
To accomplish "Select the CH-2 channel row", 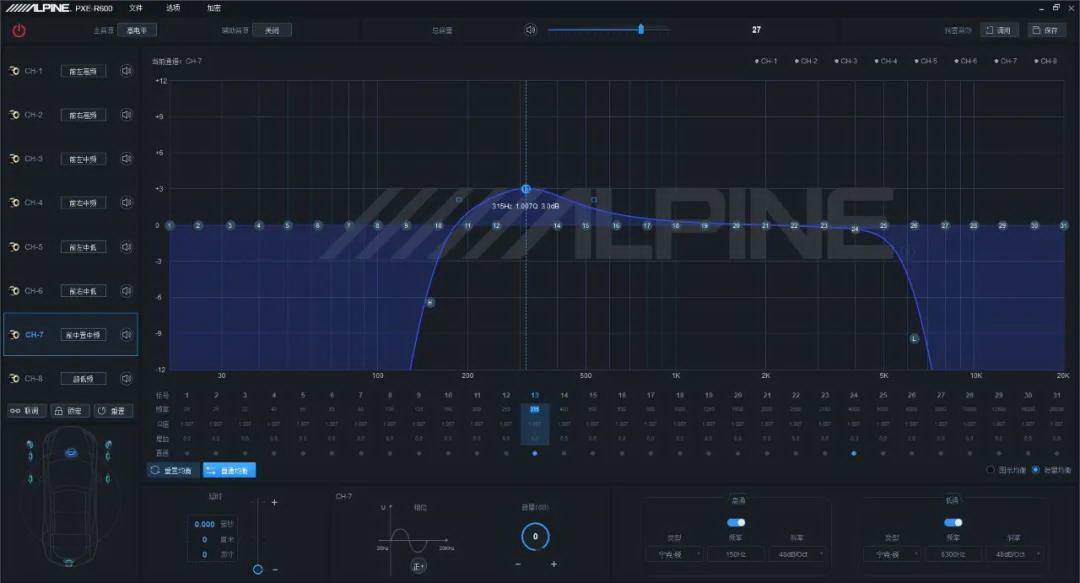I will pos(70,114).
